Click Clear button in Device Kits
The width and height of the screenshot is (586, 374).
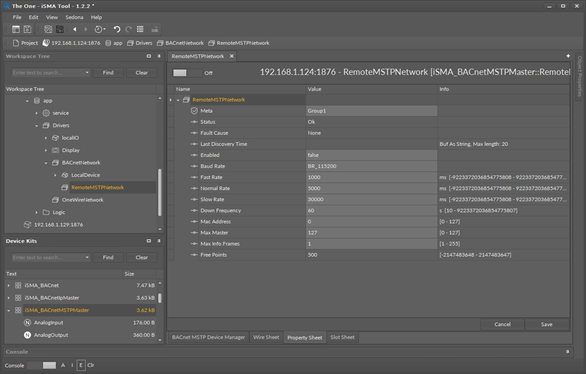coord(142,257)
